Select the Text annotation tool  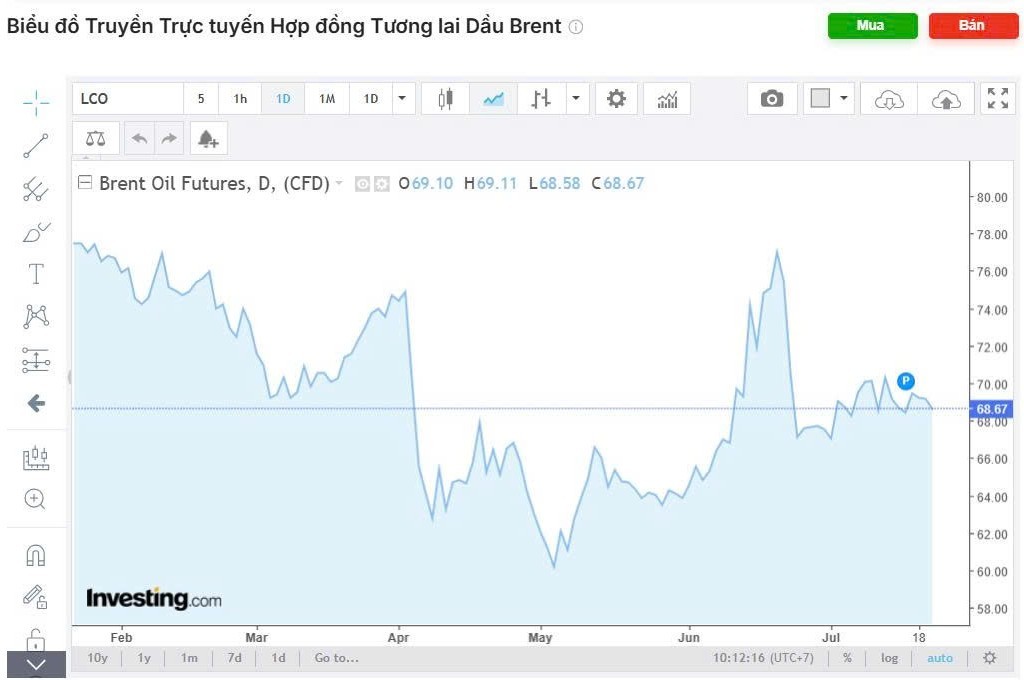point(36,274)
